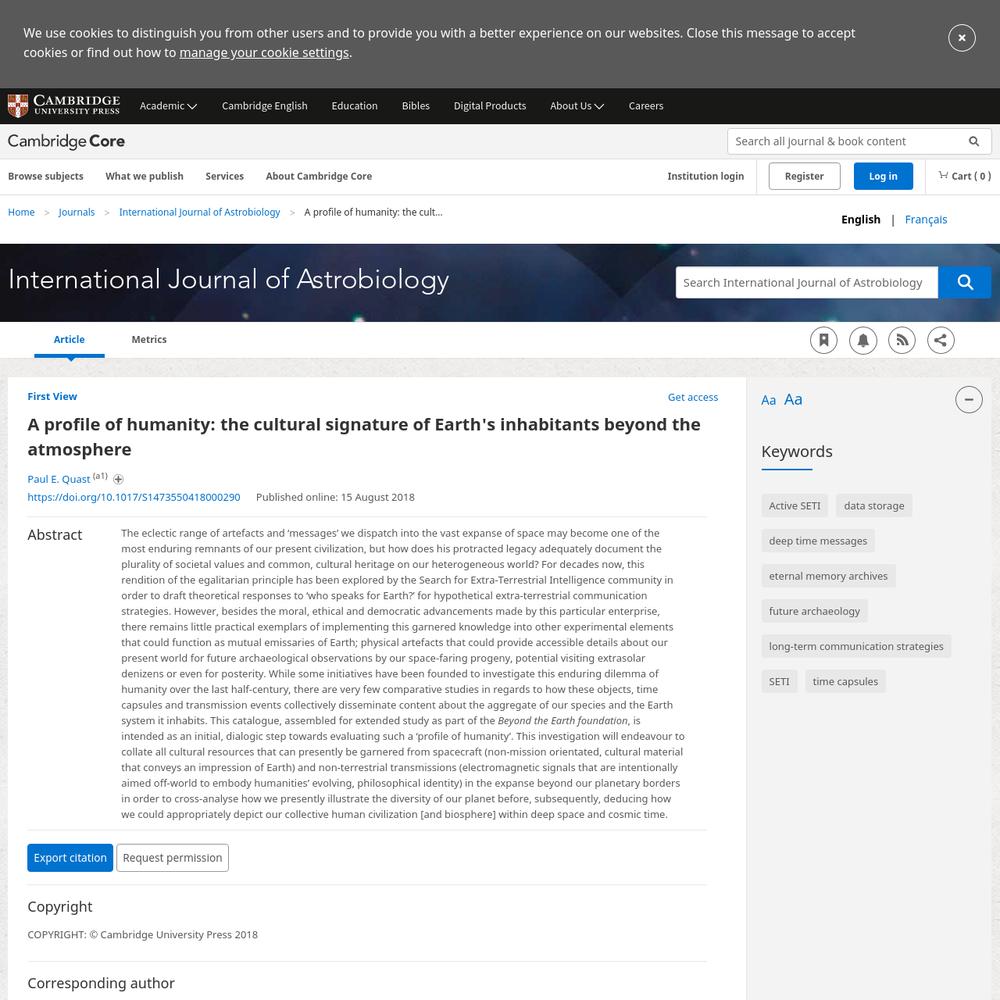Click the Get access link

click(693, 397)
